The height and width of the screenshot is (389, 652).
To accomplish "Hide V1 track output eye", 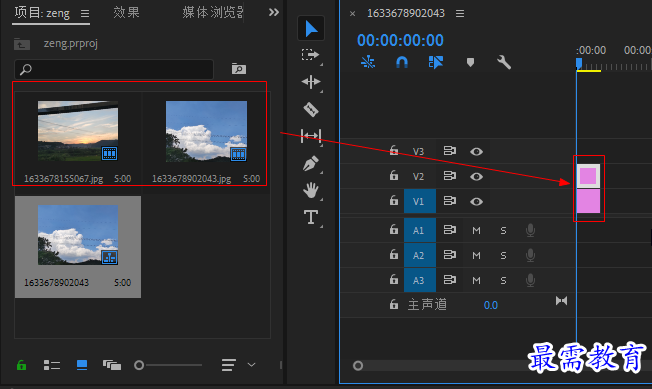I will (x=477, y=202).
